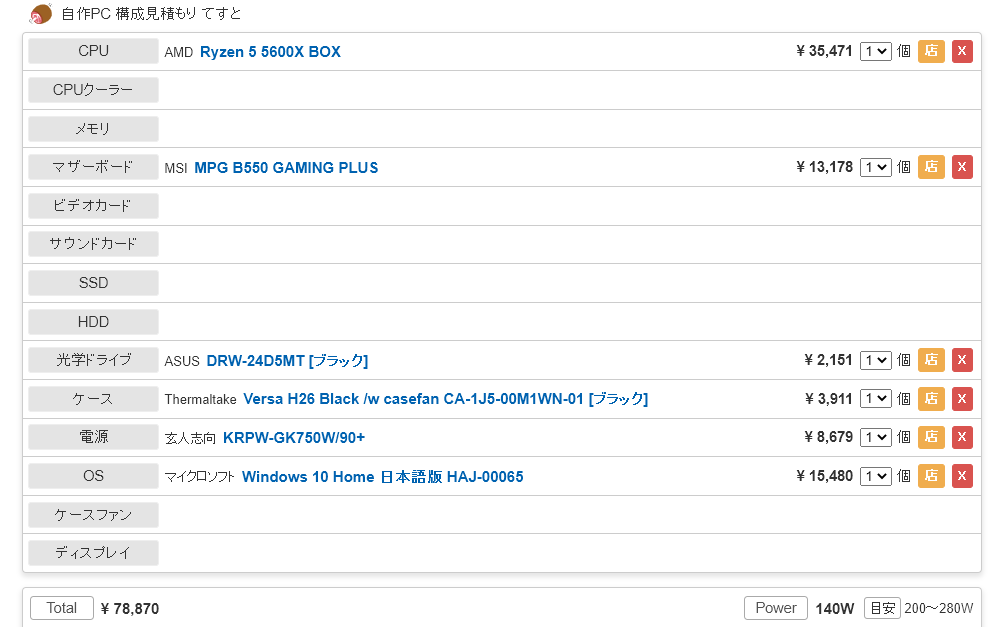This screenshot has width=991, height=627.
Task: Click the Thermaltake maker name
Action: (200, 399)
